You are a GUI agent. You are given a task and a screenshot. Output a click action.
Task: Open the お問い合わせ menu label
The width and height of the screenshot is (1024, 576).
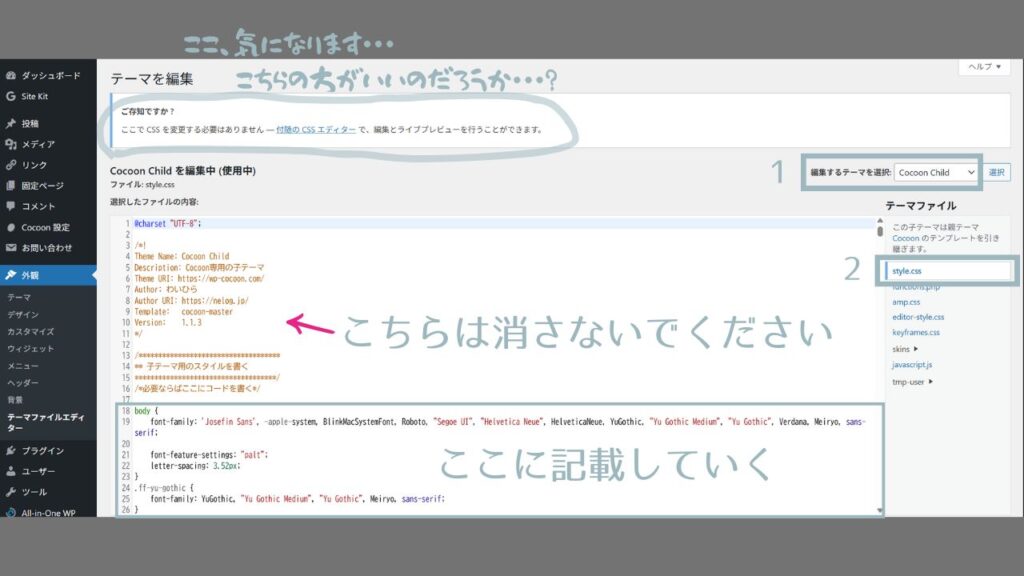(46, 248)
